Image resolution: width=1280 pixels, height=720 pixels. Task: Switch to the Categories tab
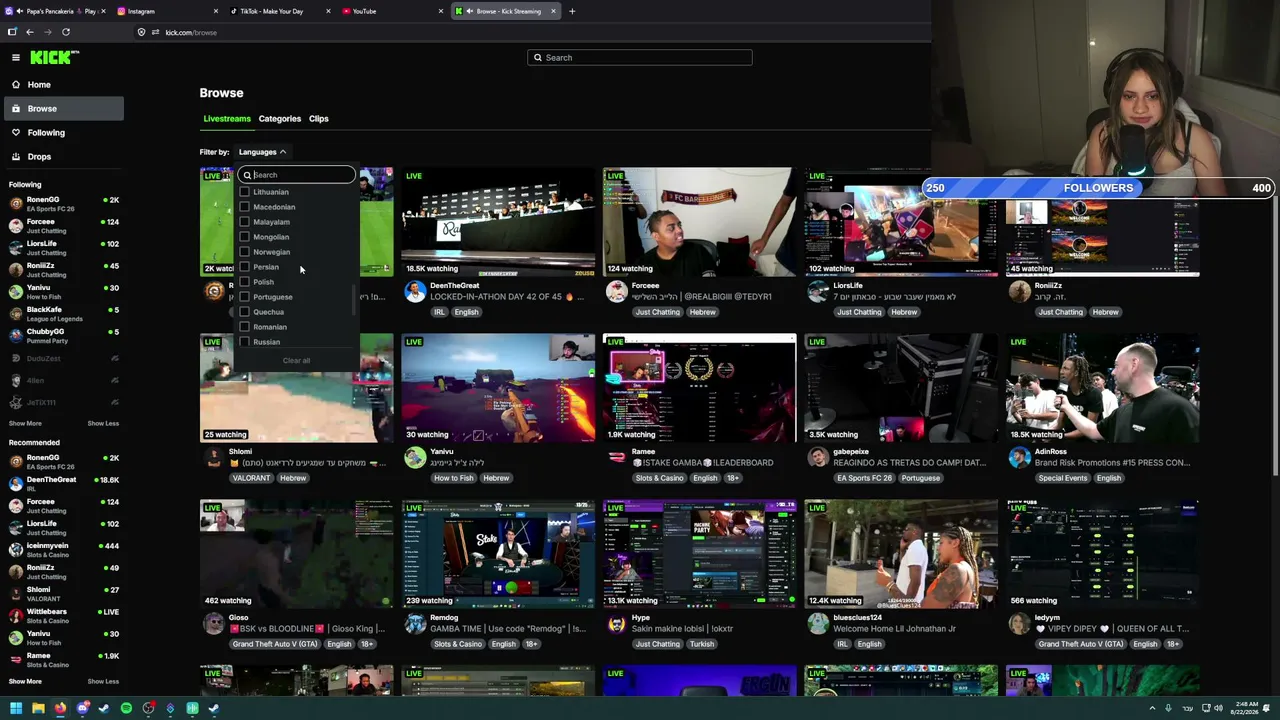pos(280,119)
